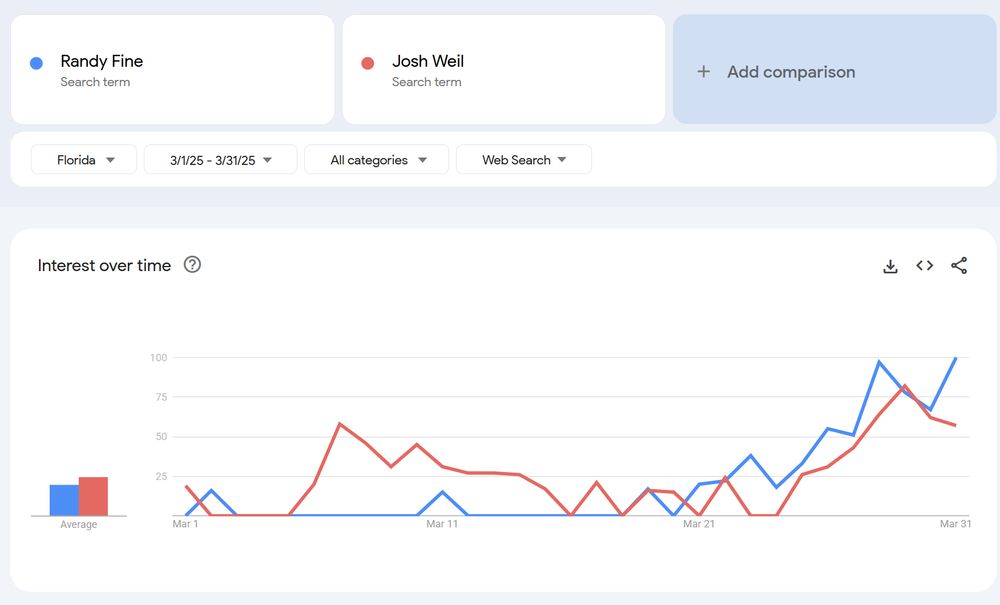This screenshot has width=1000, height=605.
Task: Open the Interest over time help icon
Action: coord(192,265)
